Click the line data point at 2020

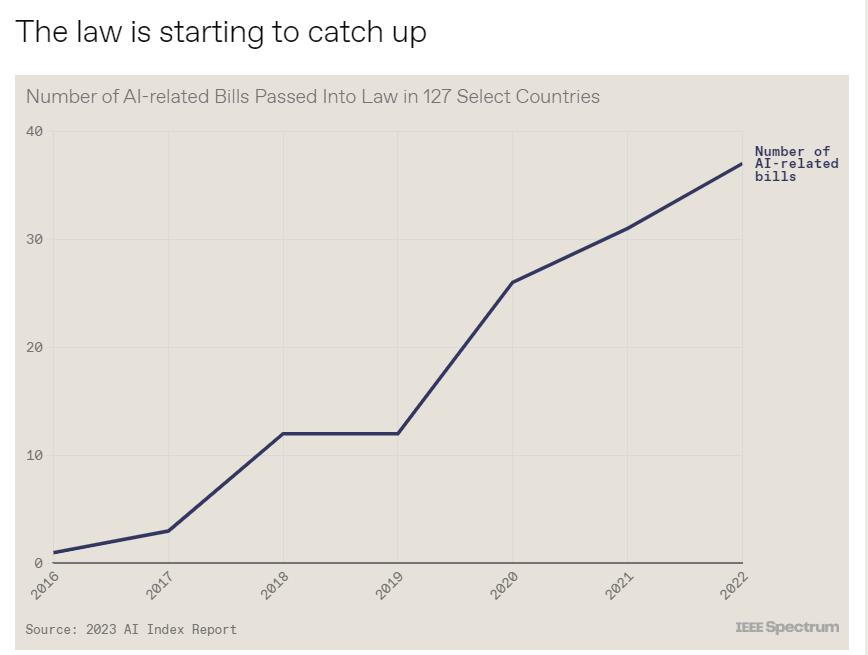(513, 282)
